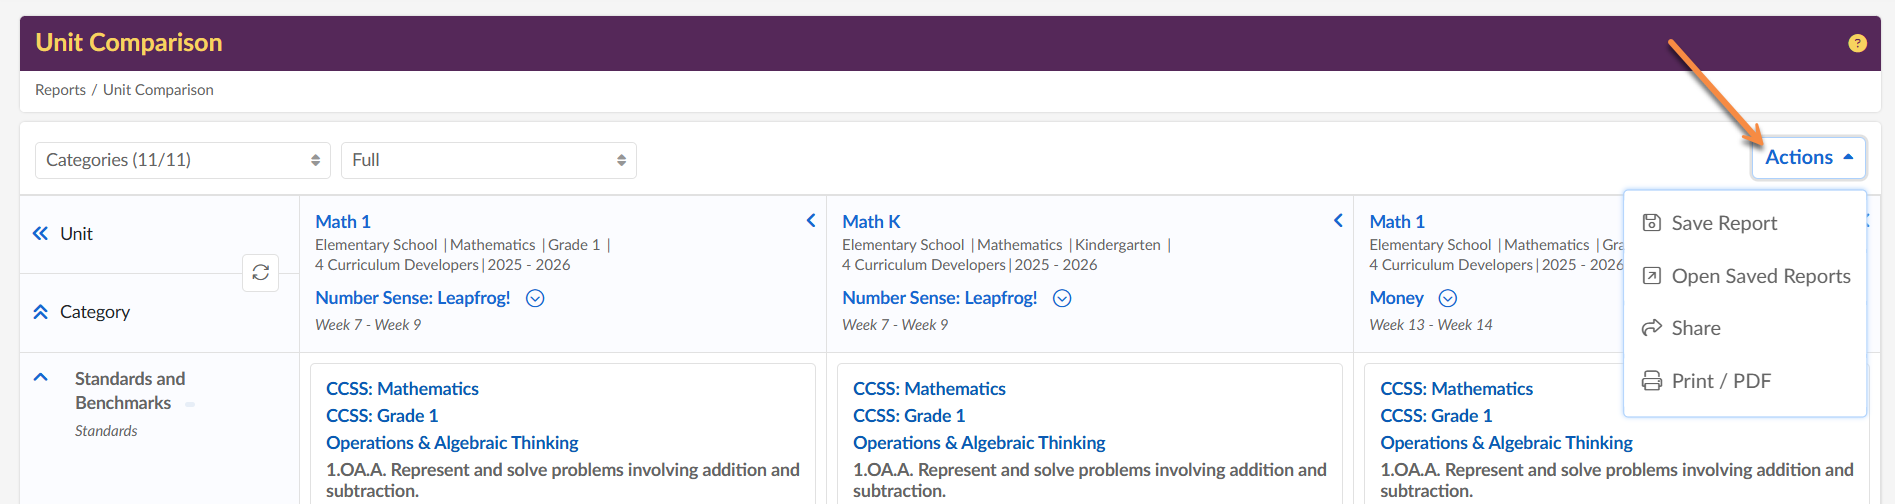
Task: Click the double up chevron beside Category
Action: (x=40, y=312)
